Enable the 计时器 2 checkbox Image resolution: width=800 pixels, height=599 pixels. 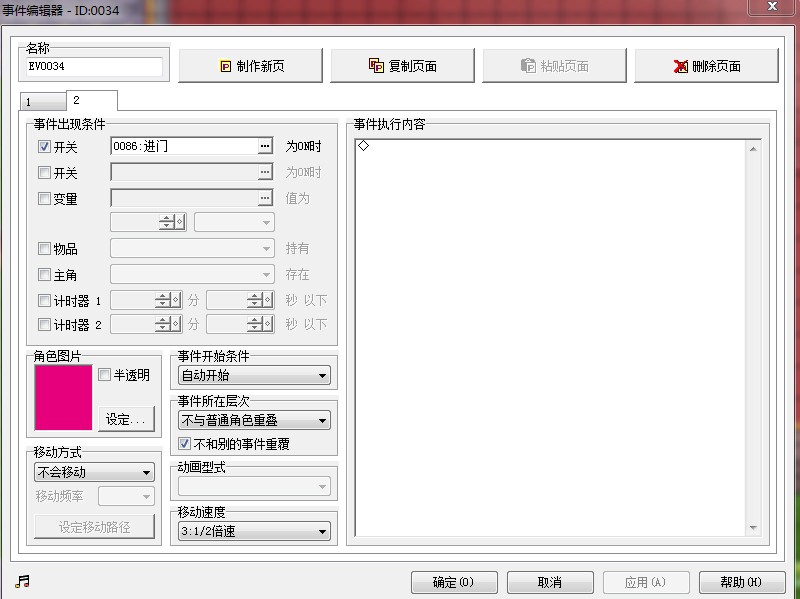(44, 324)
